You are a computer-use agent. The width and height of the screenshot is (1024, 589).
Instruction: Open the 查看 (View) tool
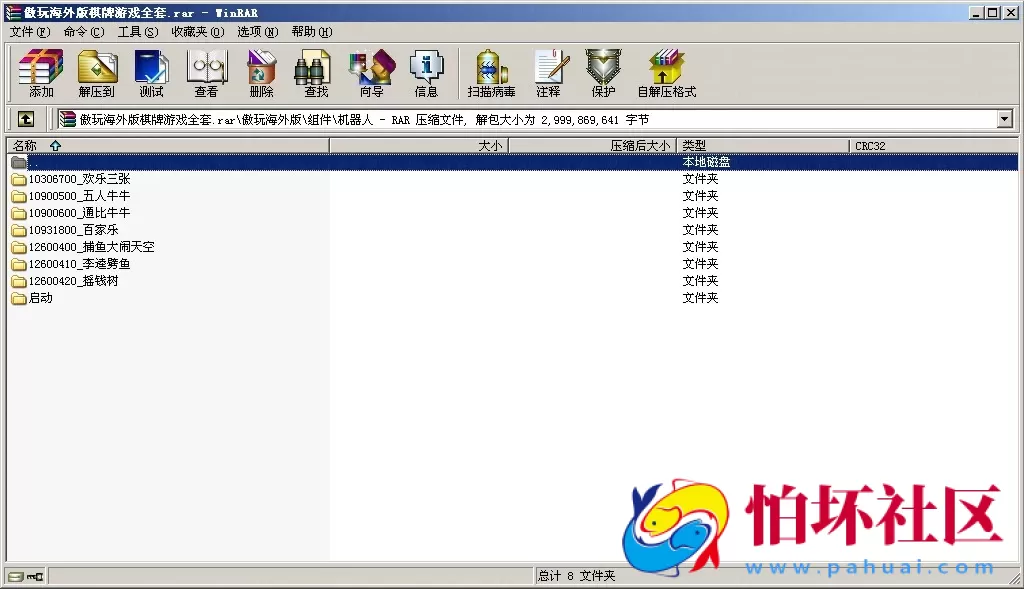click(x=206, y=72)
